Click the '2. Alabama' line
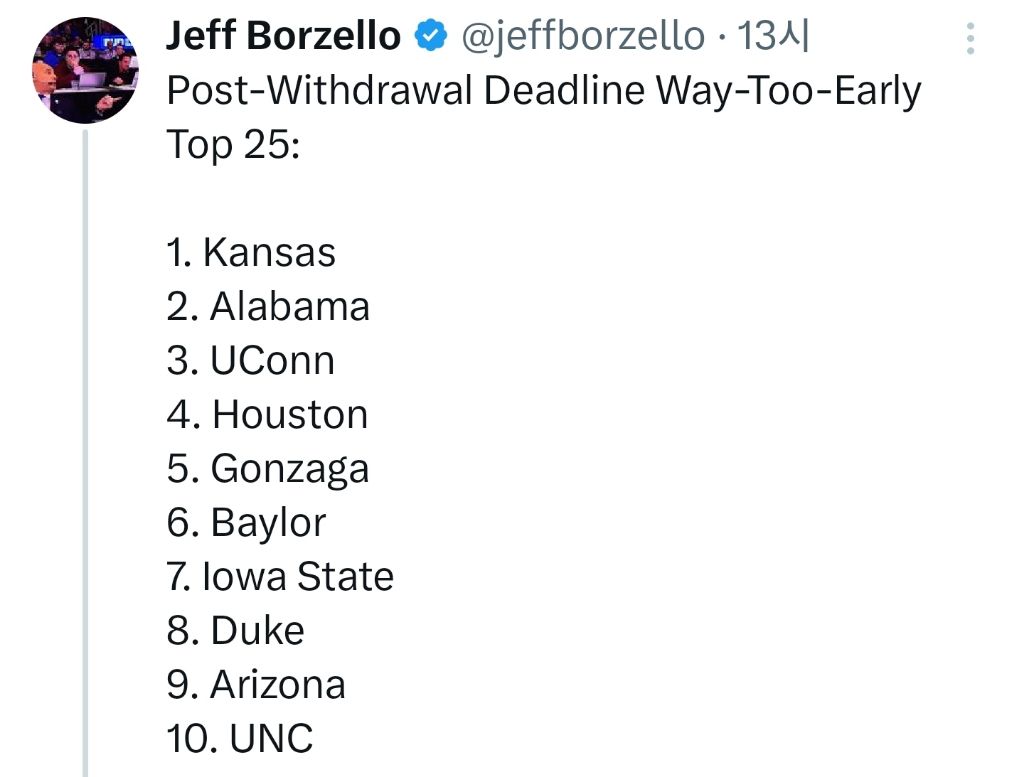 (268, 307)
